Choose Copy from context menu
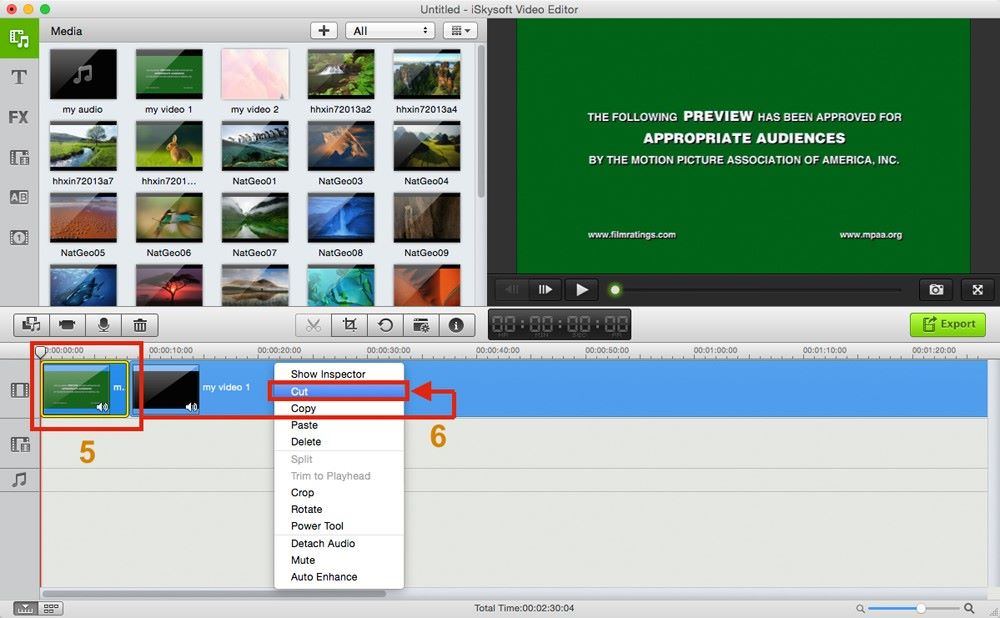The height and width of the screenshot is (618, 1000). click(x=339, y=408)
